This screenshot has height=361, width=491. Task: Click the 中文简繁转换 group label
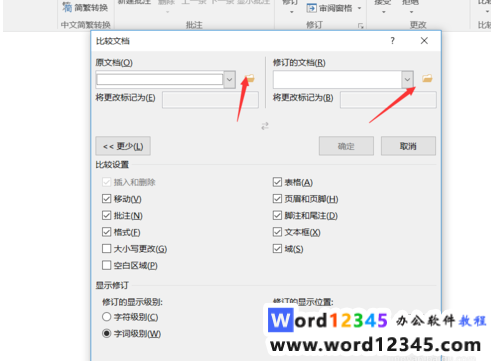(x=86, y=25)
